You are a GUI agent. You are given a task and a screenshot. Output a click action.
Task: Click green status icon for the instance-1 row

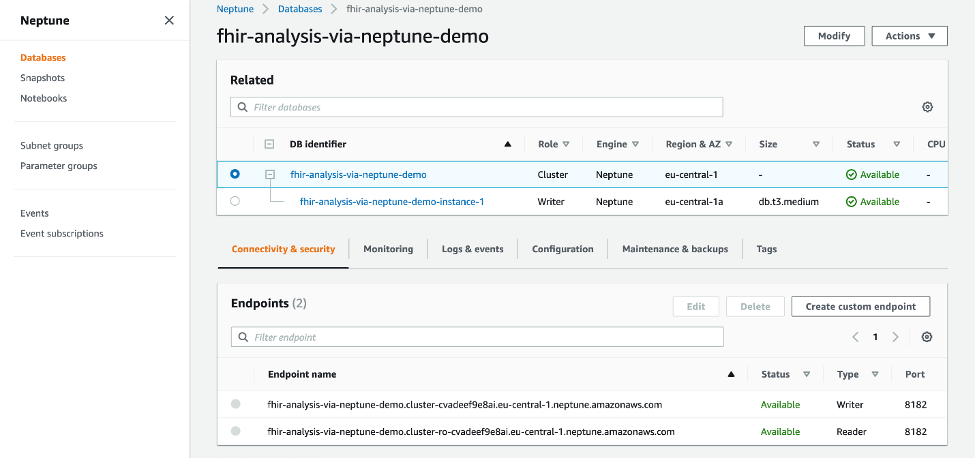coord(851,202)
